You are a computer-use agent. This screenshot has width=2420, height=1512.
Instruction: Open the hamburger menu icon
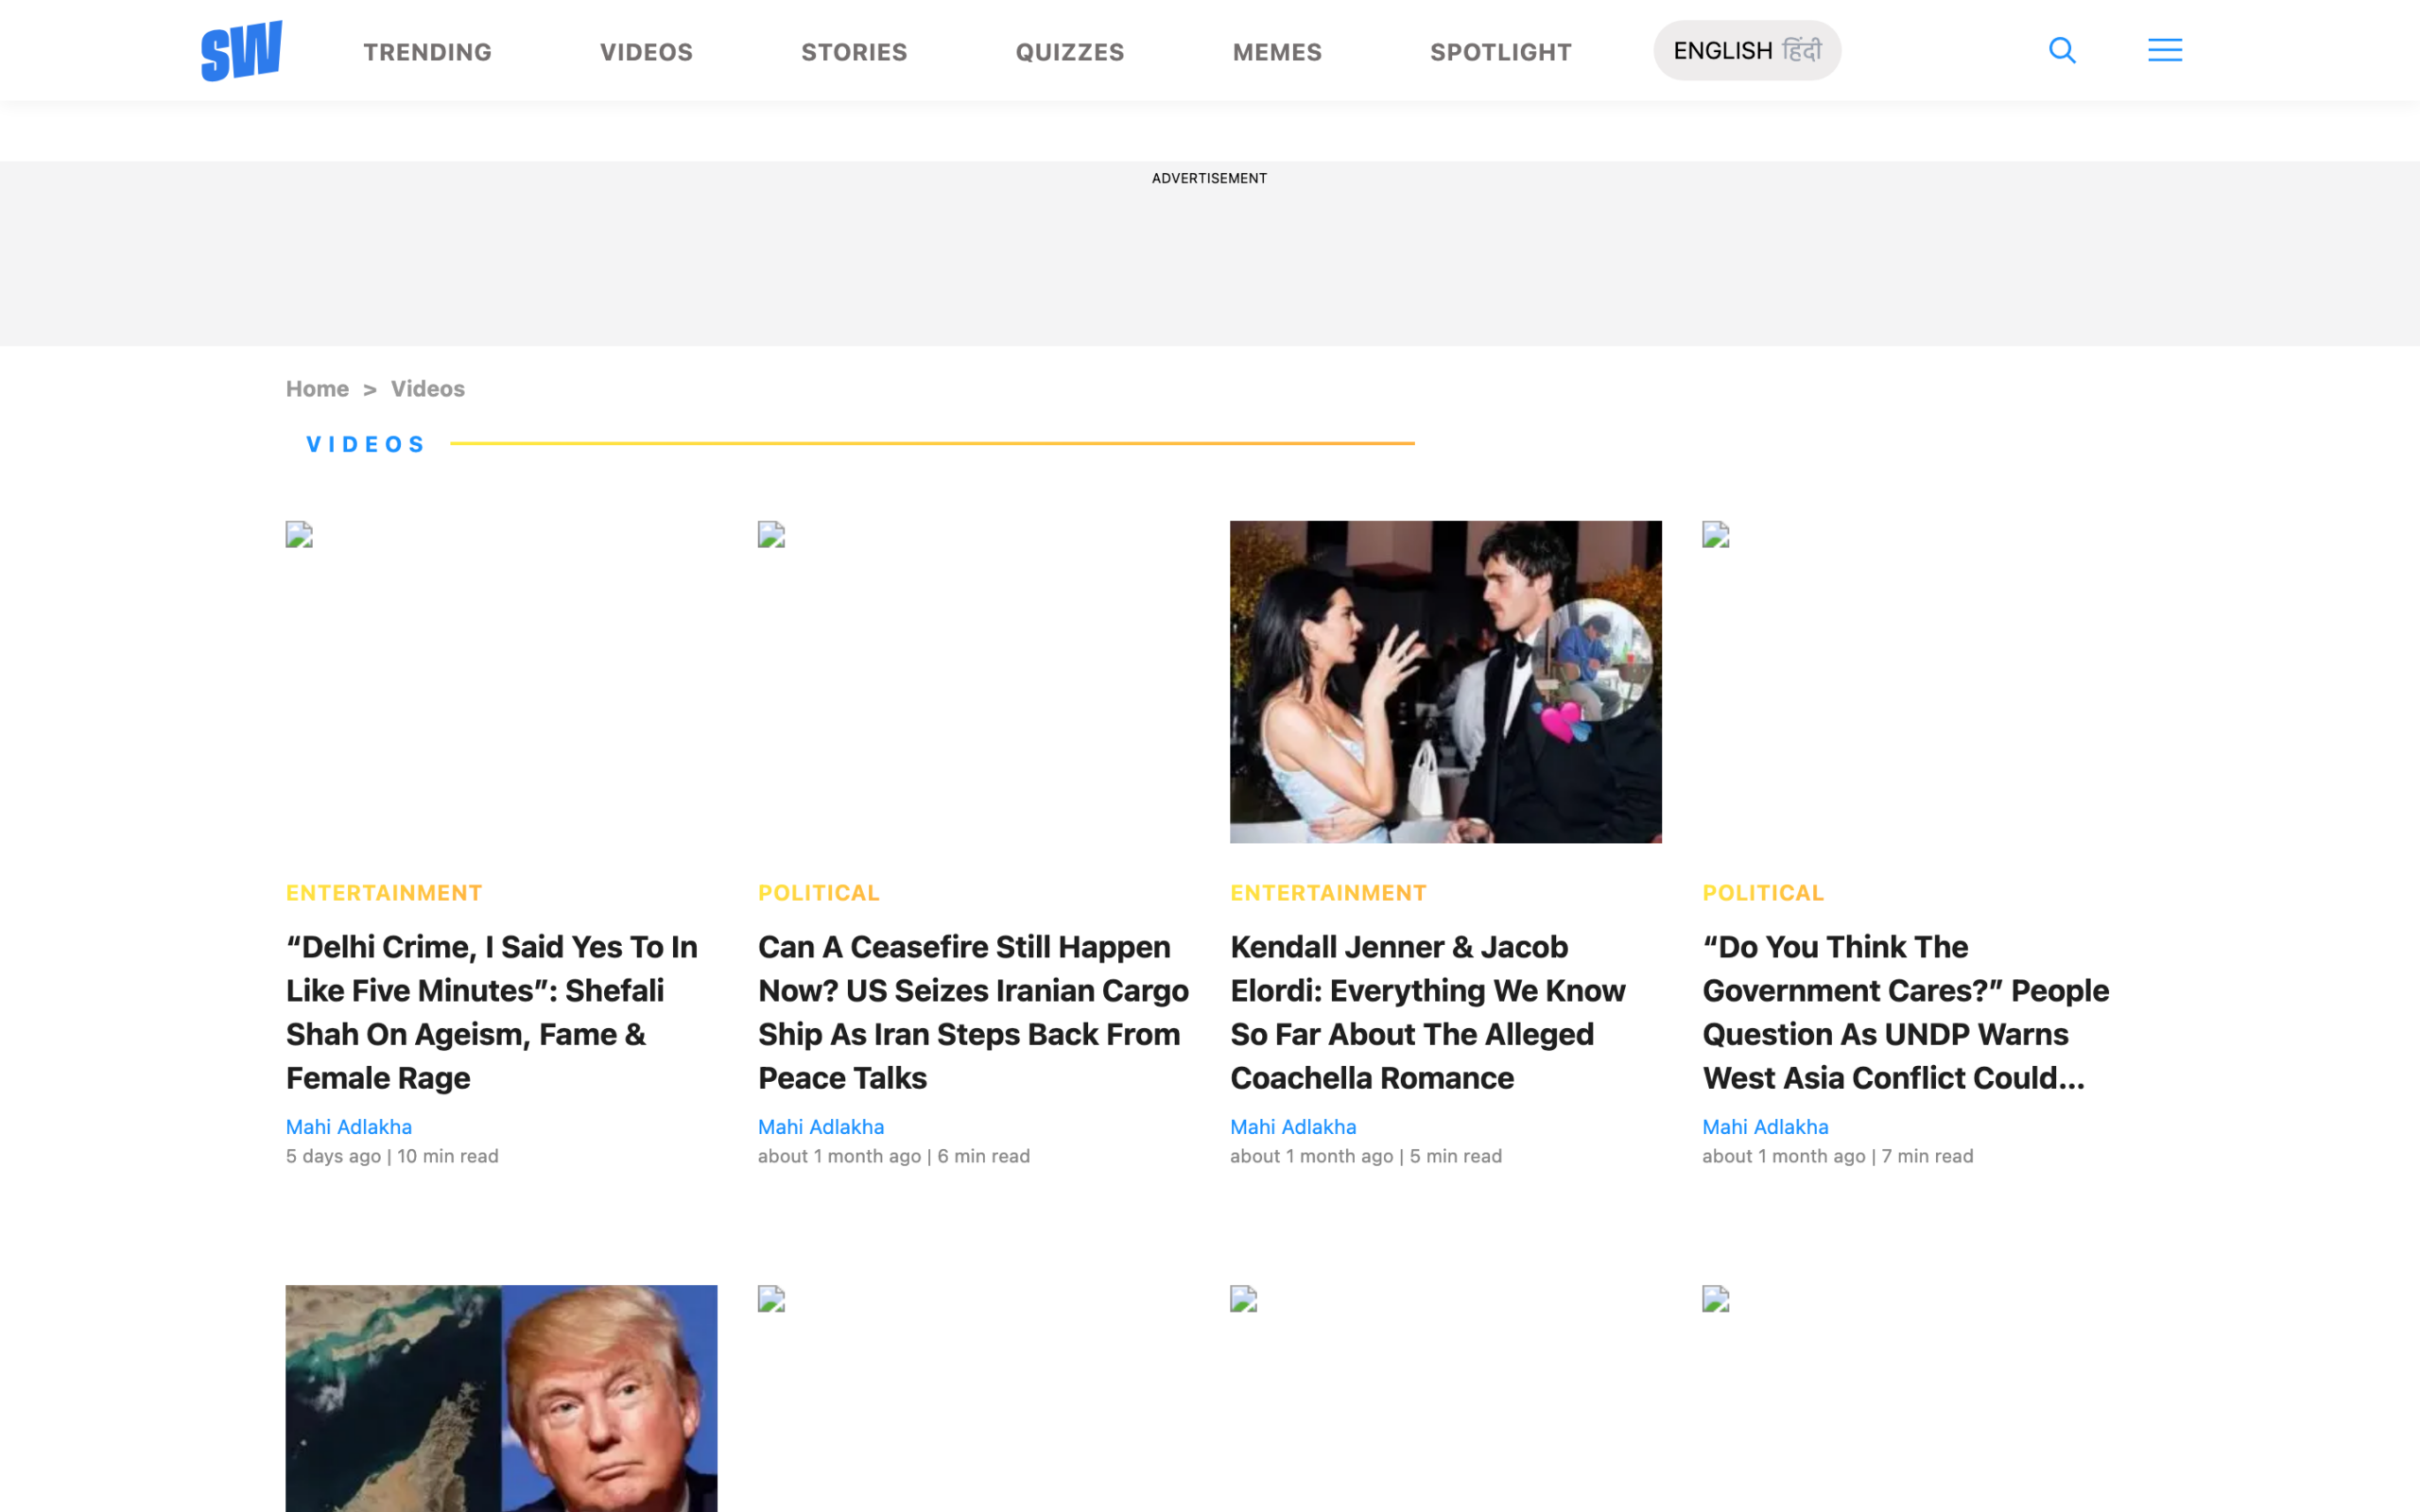point(2165,50)
